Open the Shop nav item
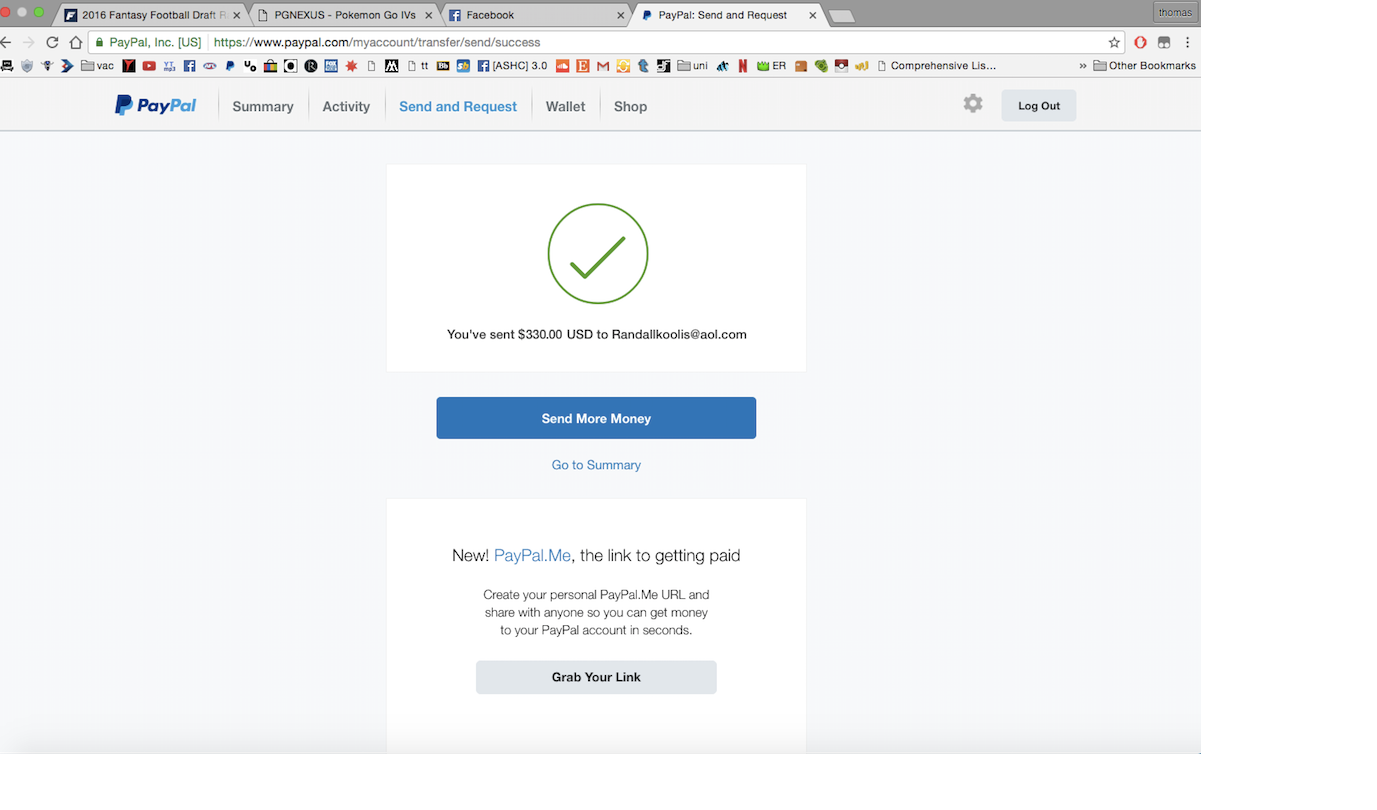This screenshot has height=810, width=1377. 630,106
